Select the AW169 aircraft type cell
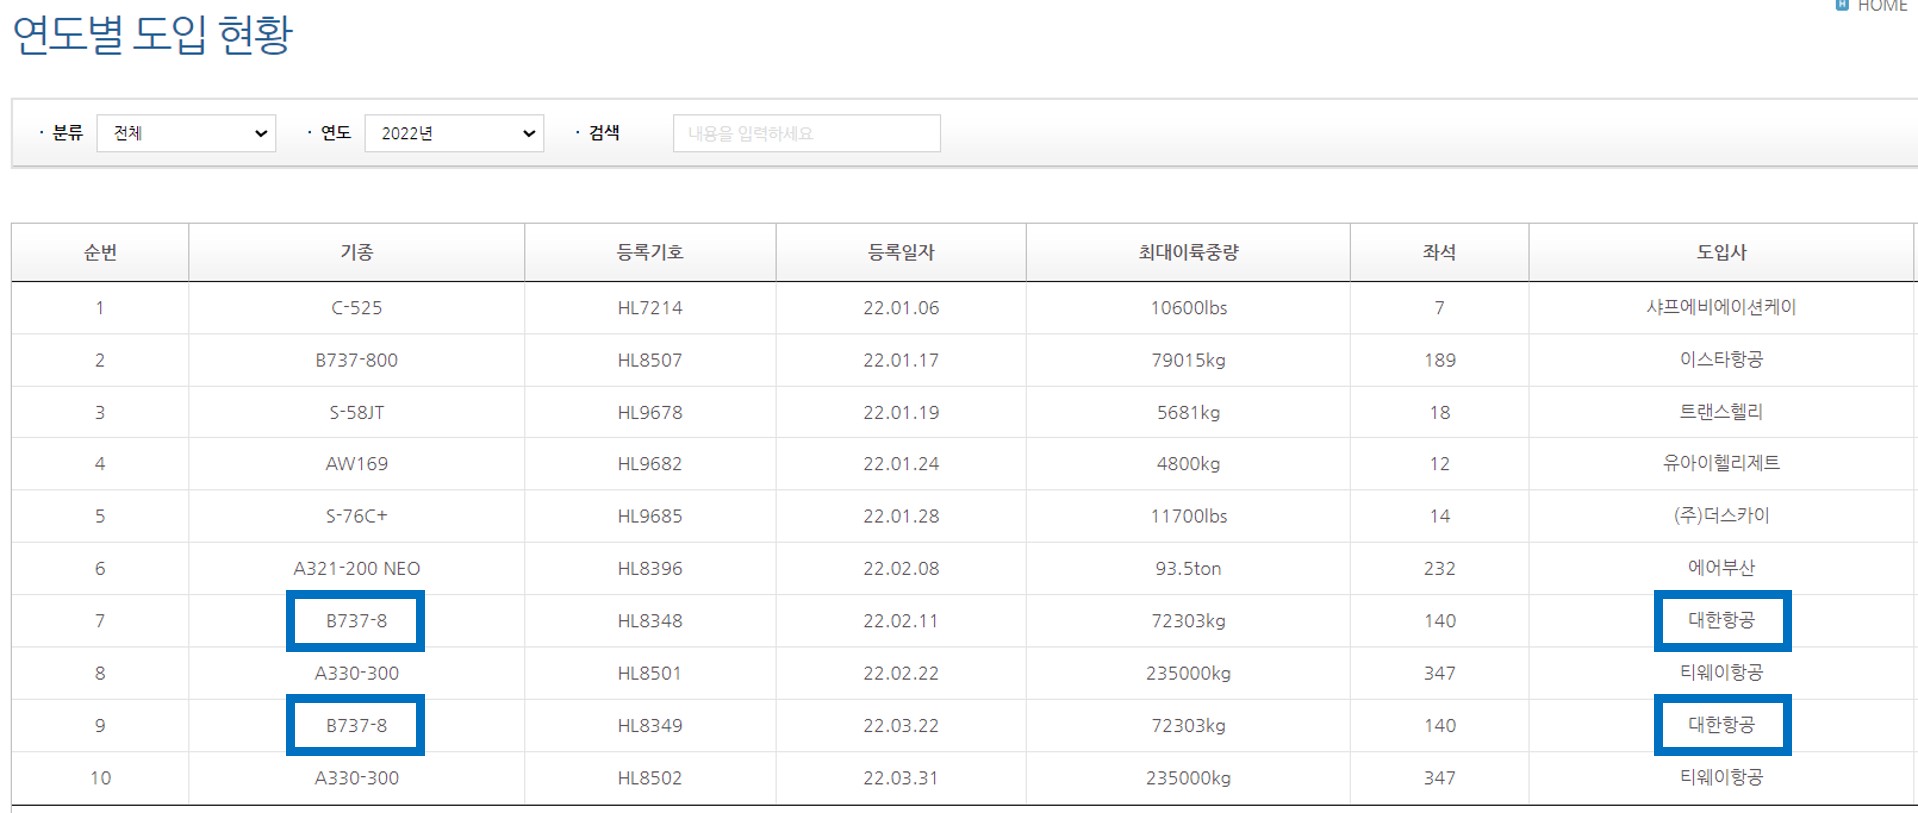This screenshot has width=1918, height=813. coord(356,464)
